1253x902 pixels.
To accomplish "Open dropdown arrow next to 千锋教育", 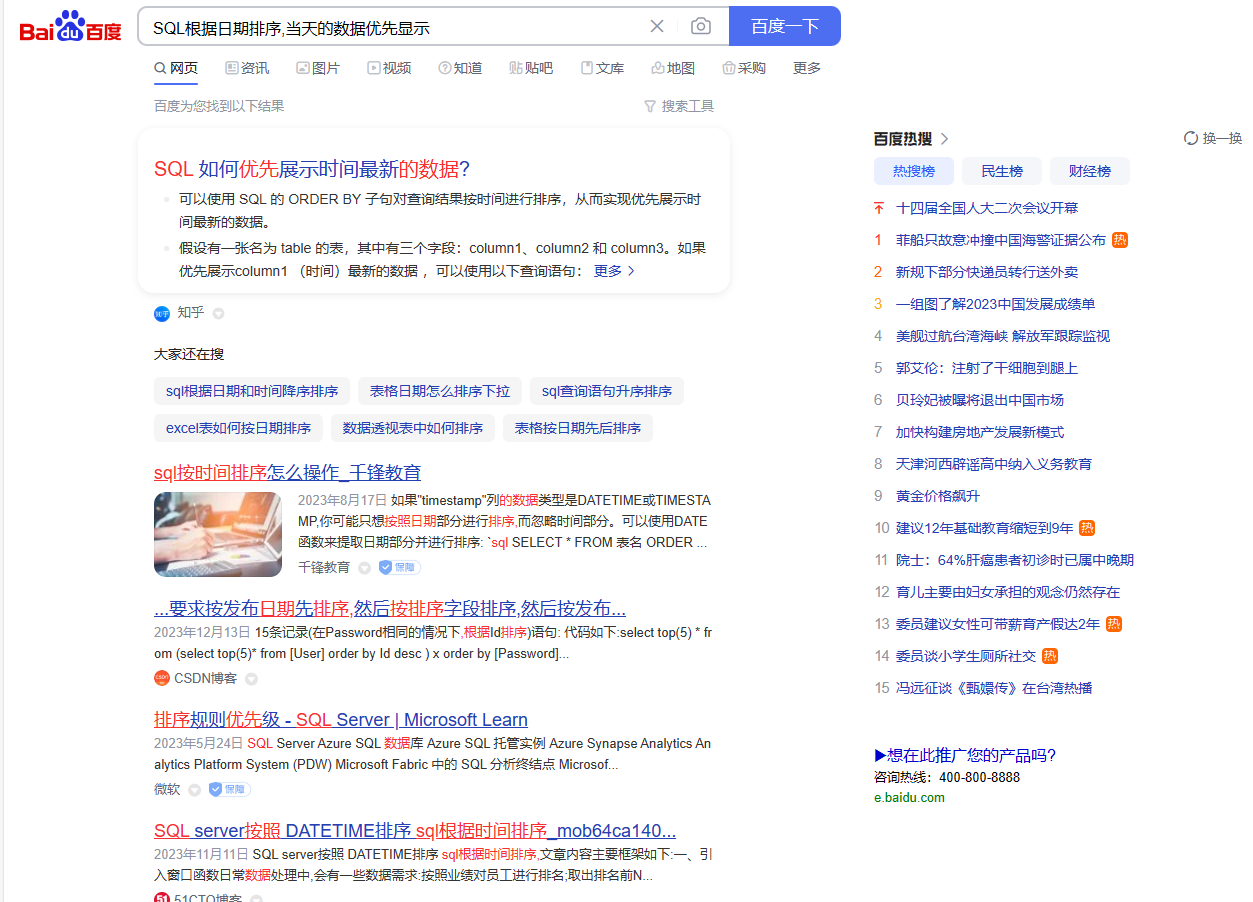I will [364, 568].
